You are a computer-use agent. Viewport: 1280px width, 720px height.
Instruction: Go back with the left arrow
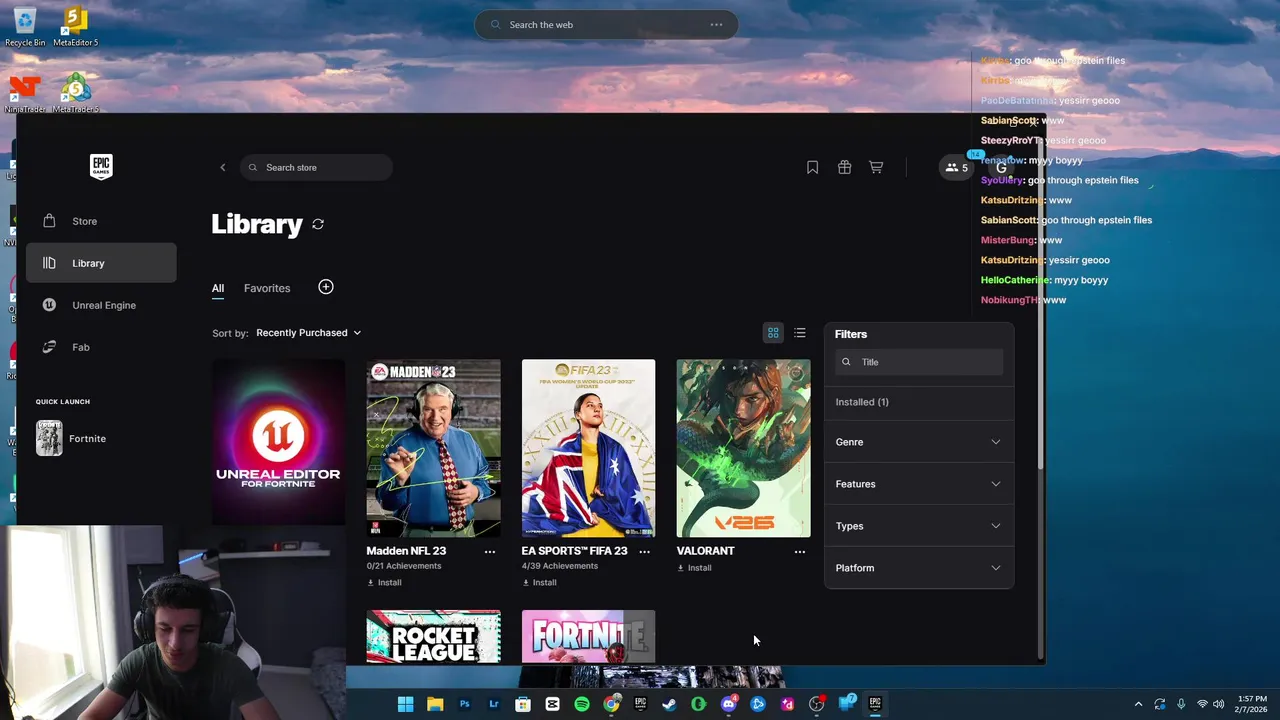coord(223,167)
